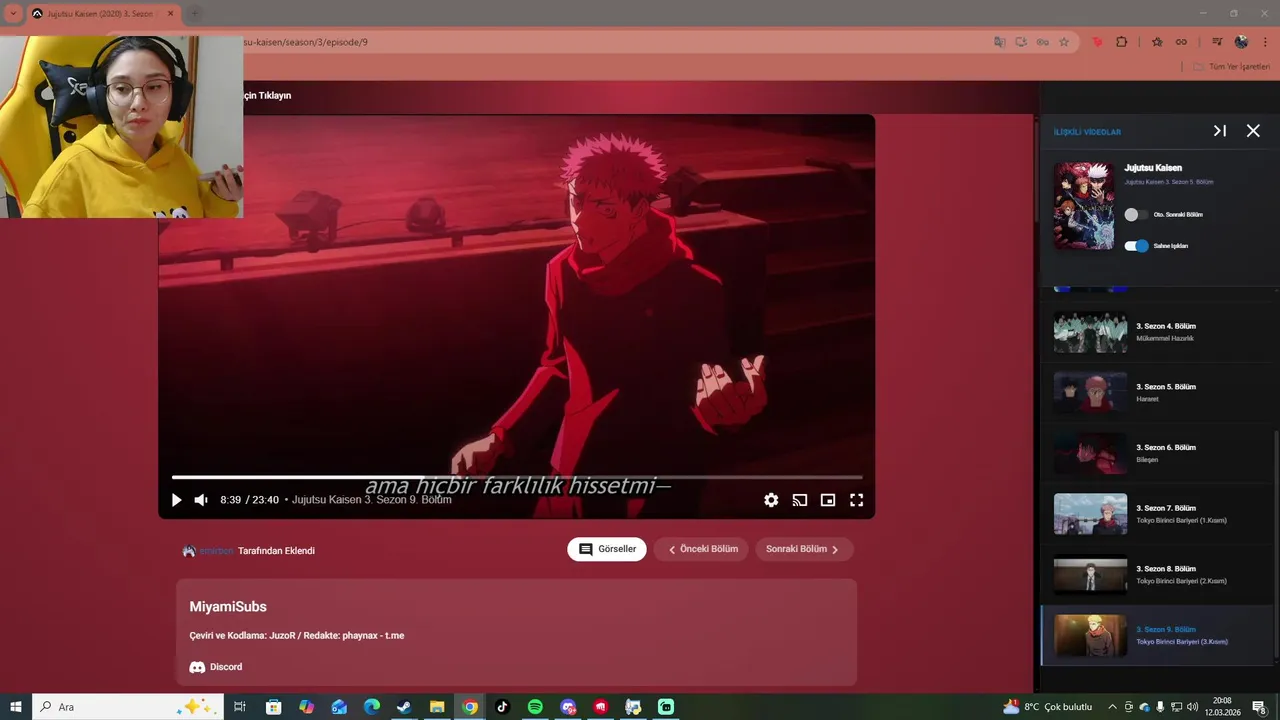Open the taskbar volume control
This screenshot has width=1280, height=720.
pyautogui.click(x=1192, y=707)
